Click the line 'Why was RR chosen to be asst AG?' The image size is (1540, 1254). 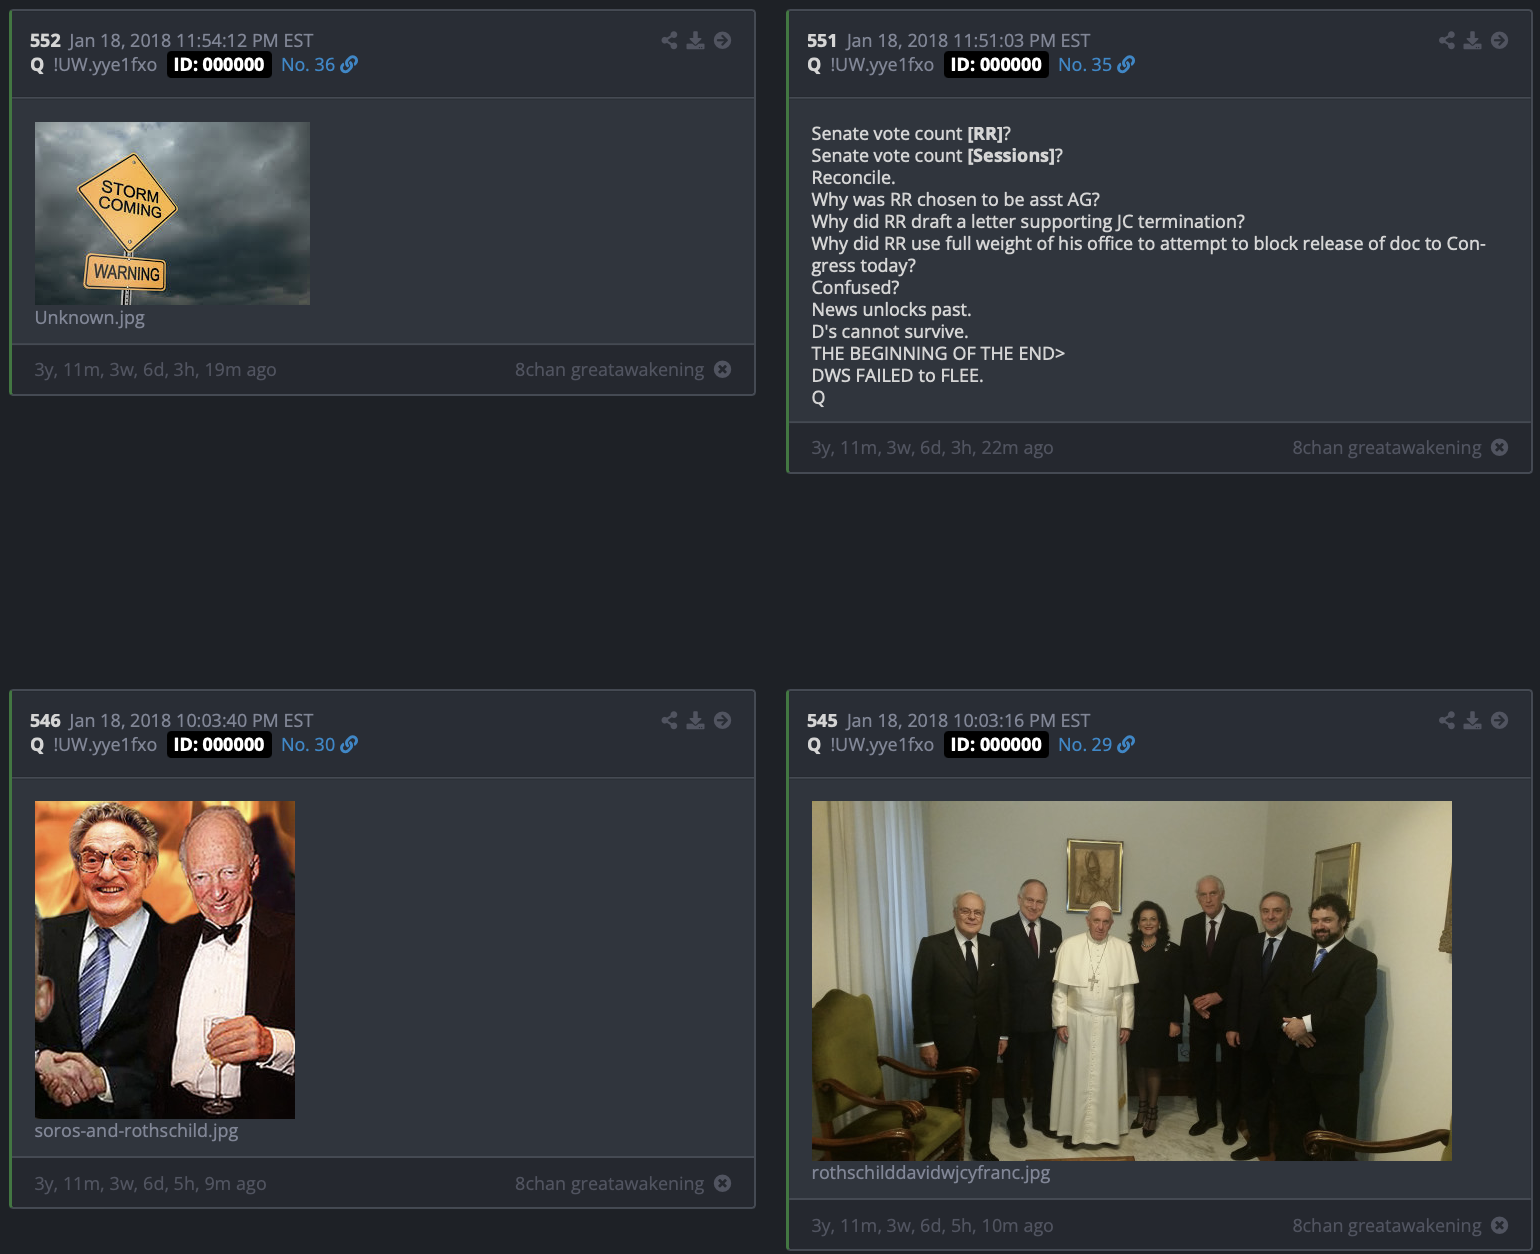coord(956,199)
